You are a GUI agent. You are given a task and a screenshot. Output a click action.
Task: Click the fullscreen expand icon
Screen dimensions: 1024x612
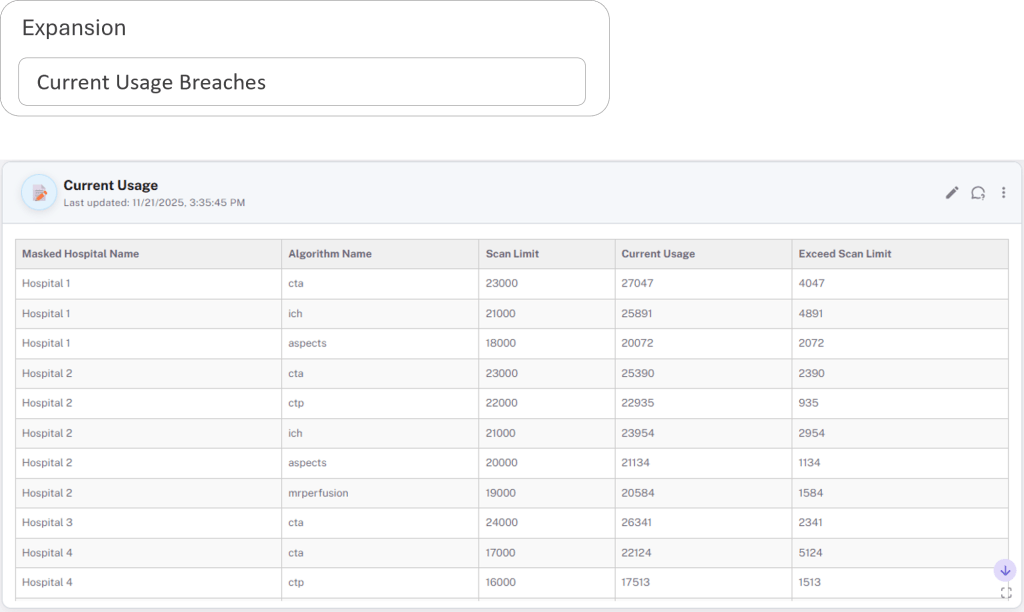(x=1005, y=593)
